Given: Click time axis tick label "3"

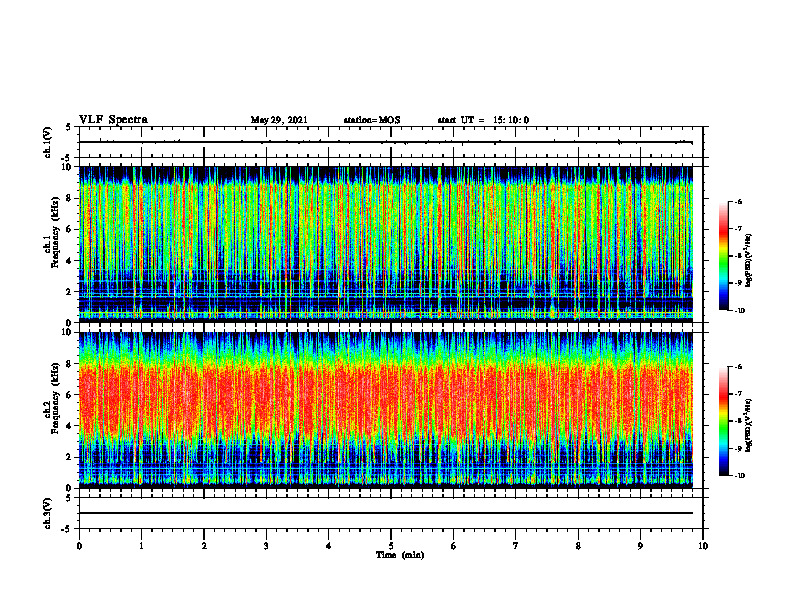Looking at the screenshot, I should (266, 546).
